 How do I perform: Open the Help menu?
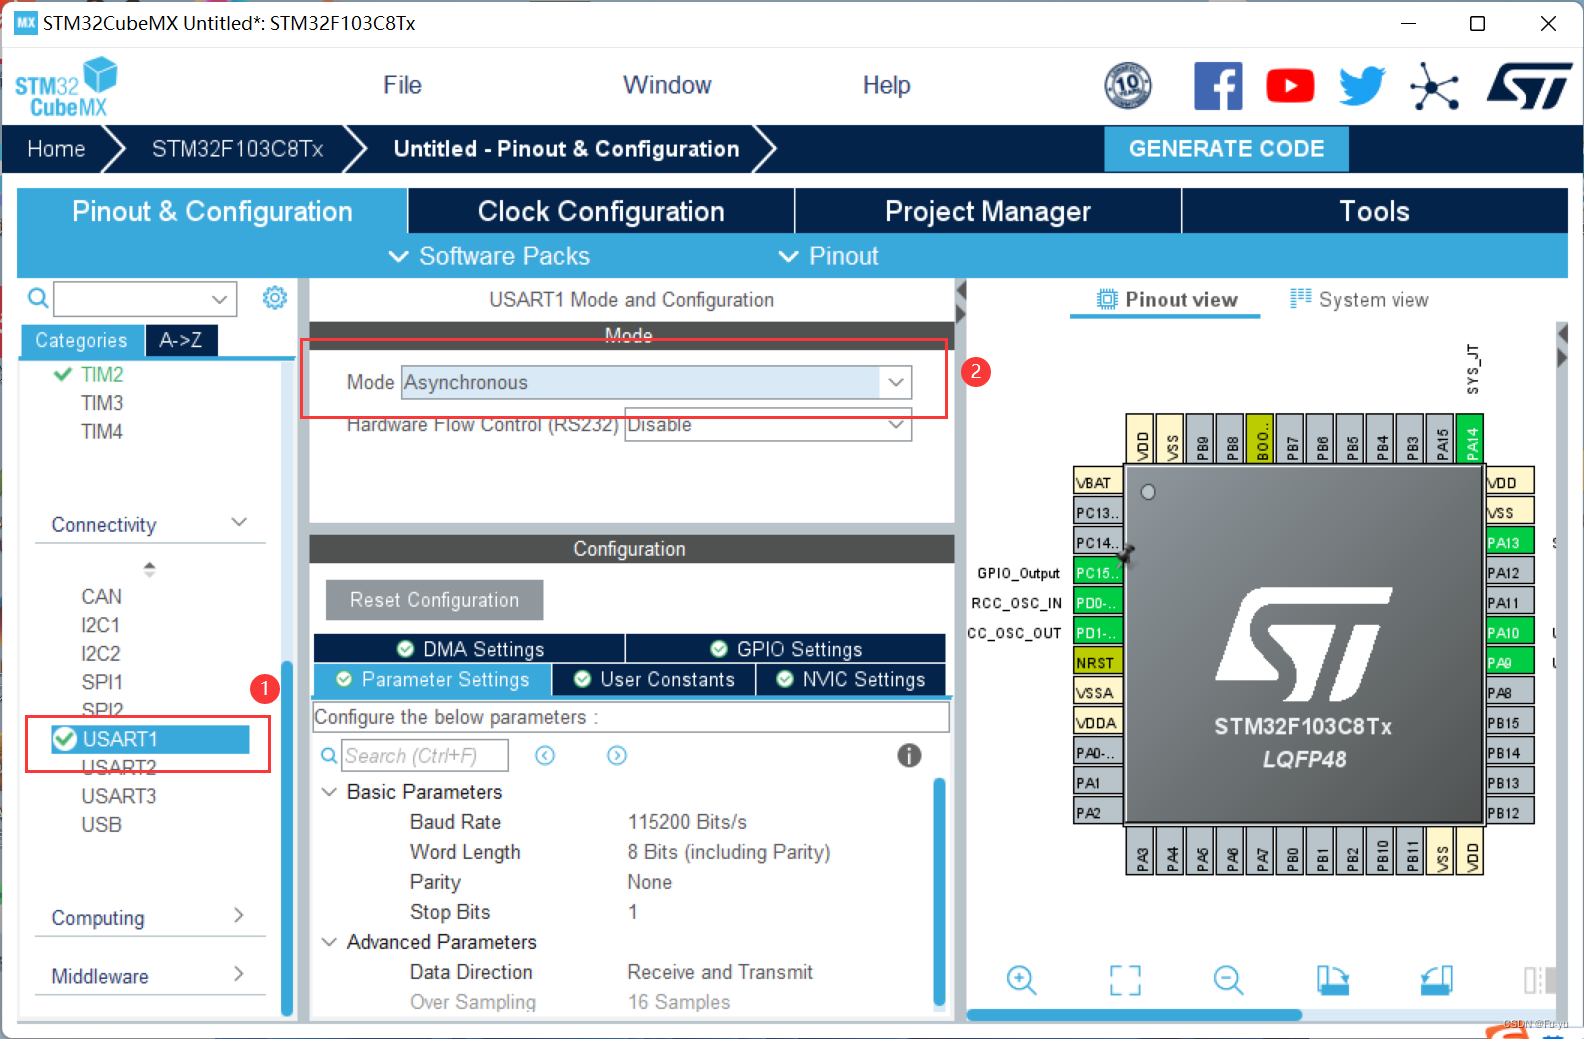point(886,85)
